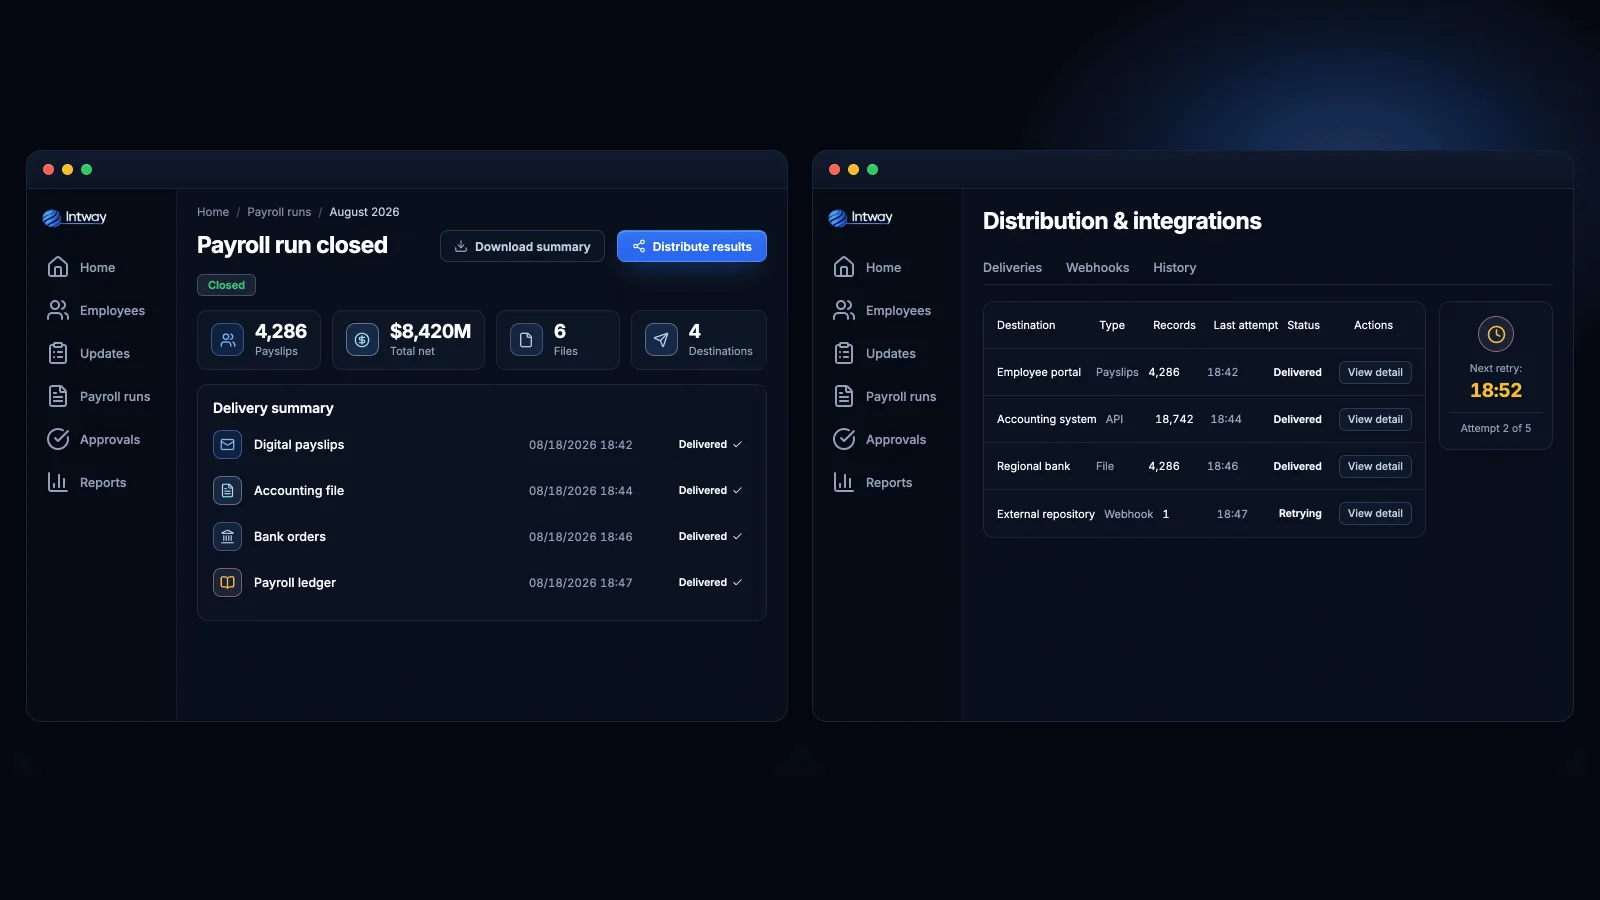
Task: Click Updates label in left window sidebar
Action: 105,353
